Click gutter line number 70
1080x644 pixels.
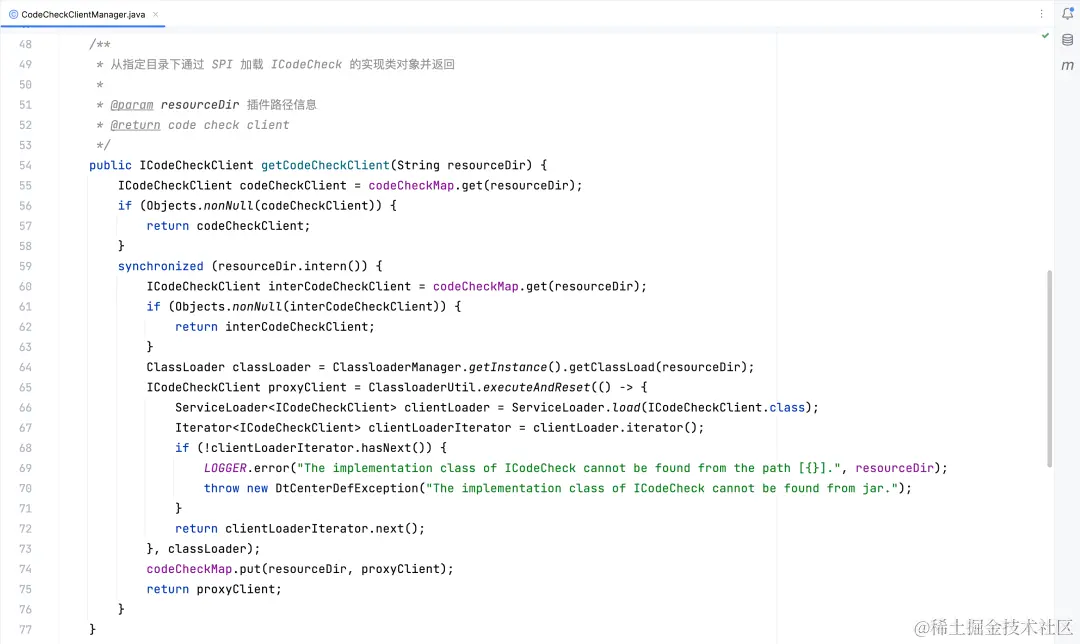pos(25,488)
